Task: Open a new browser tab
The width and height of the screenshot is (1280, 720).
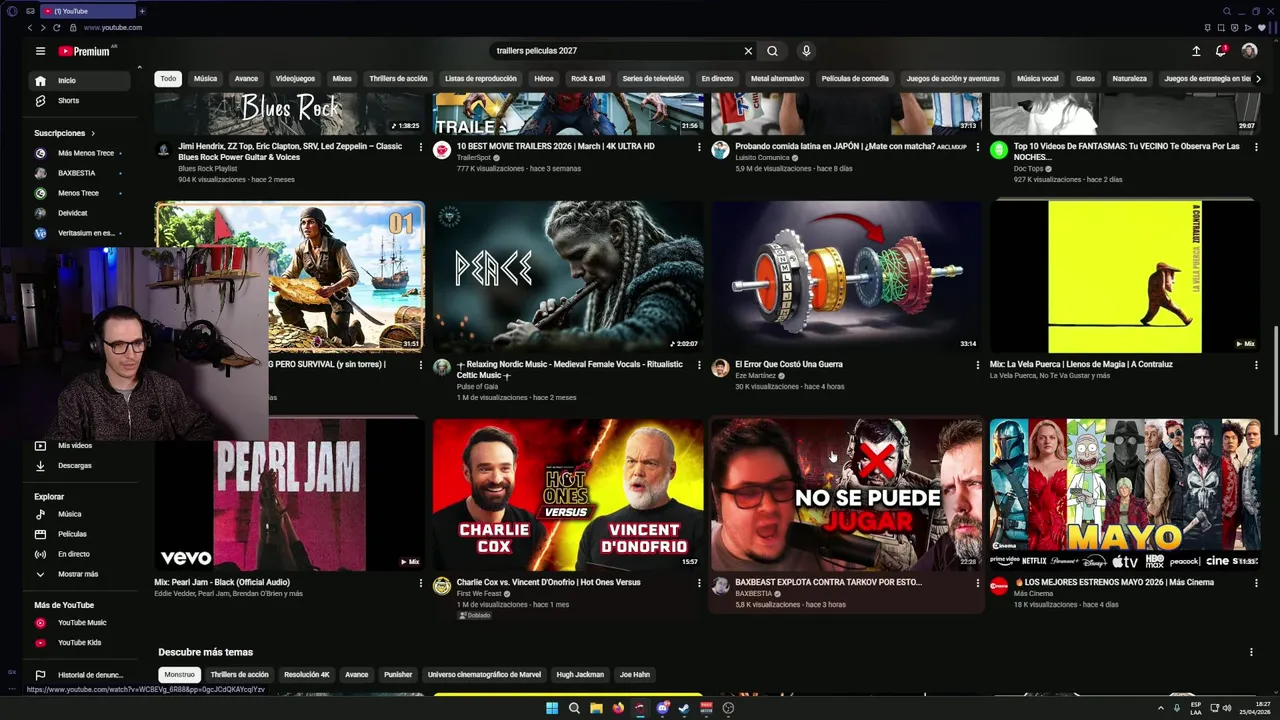Action: tap(142, 11)
